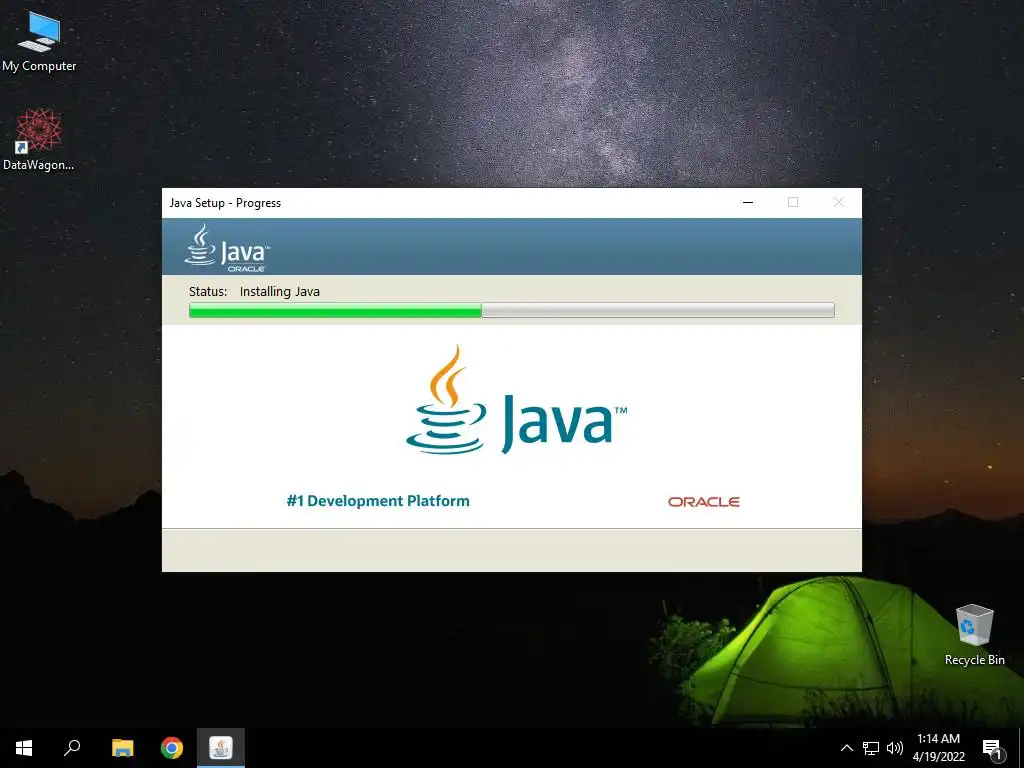
Task: Activate the Java installer taskbar button
Action: [221, 748]
